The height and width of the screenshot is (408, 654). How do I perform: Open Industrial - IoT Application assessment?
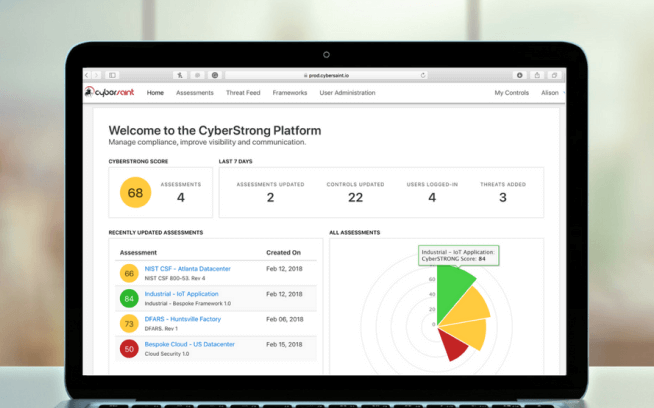point(181,294)
